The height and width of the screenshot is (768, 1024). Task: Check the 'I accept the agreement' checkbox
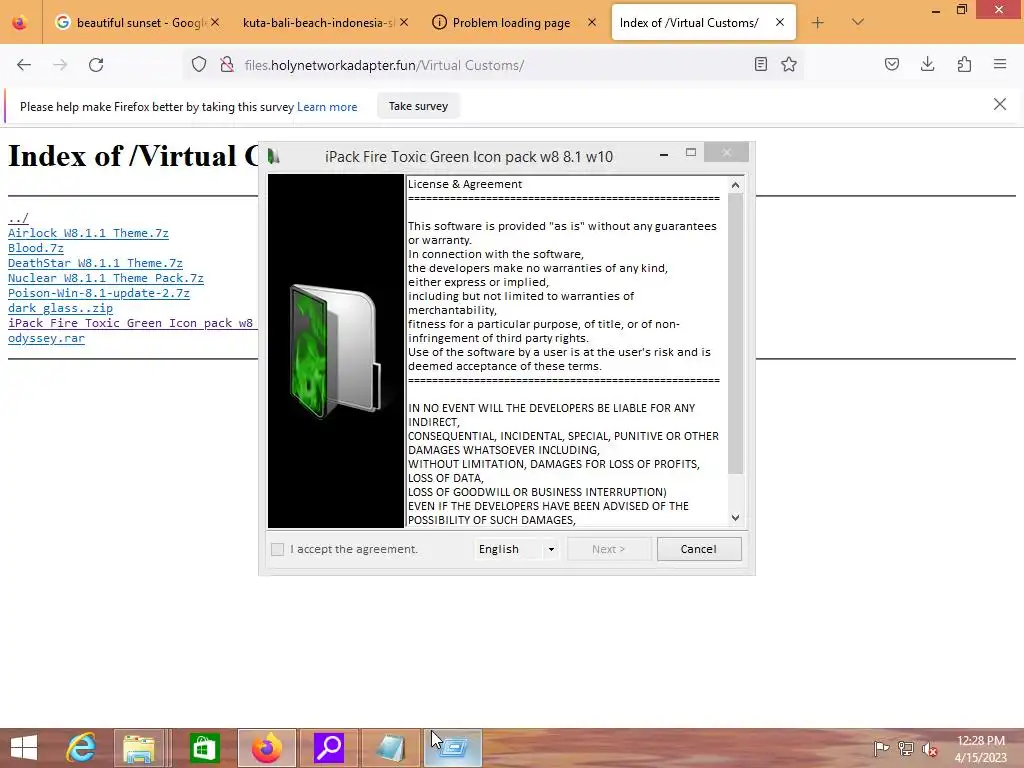(x=278, y=549)
